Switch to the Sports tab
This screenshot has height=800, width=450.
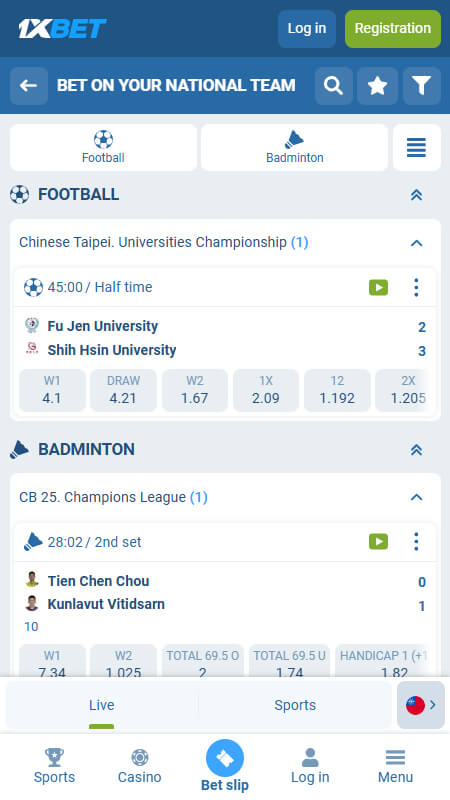coord(295,705)
